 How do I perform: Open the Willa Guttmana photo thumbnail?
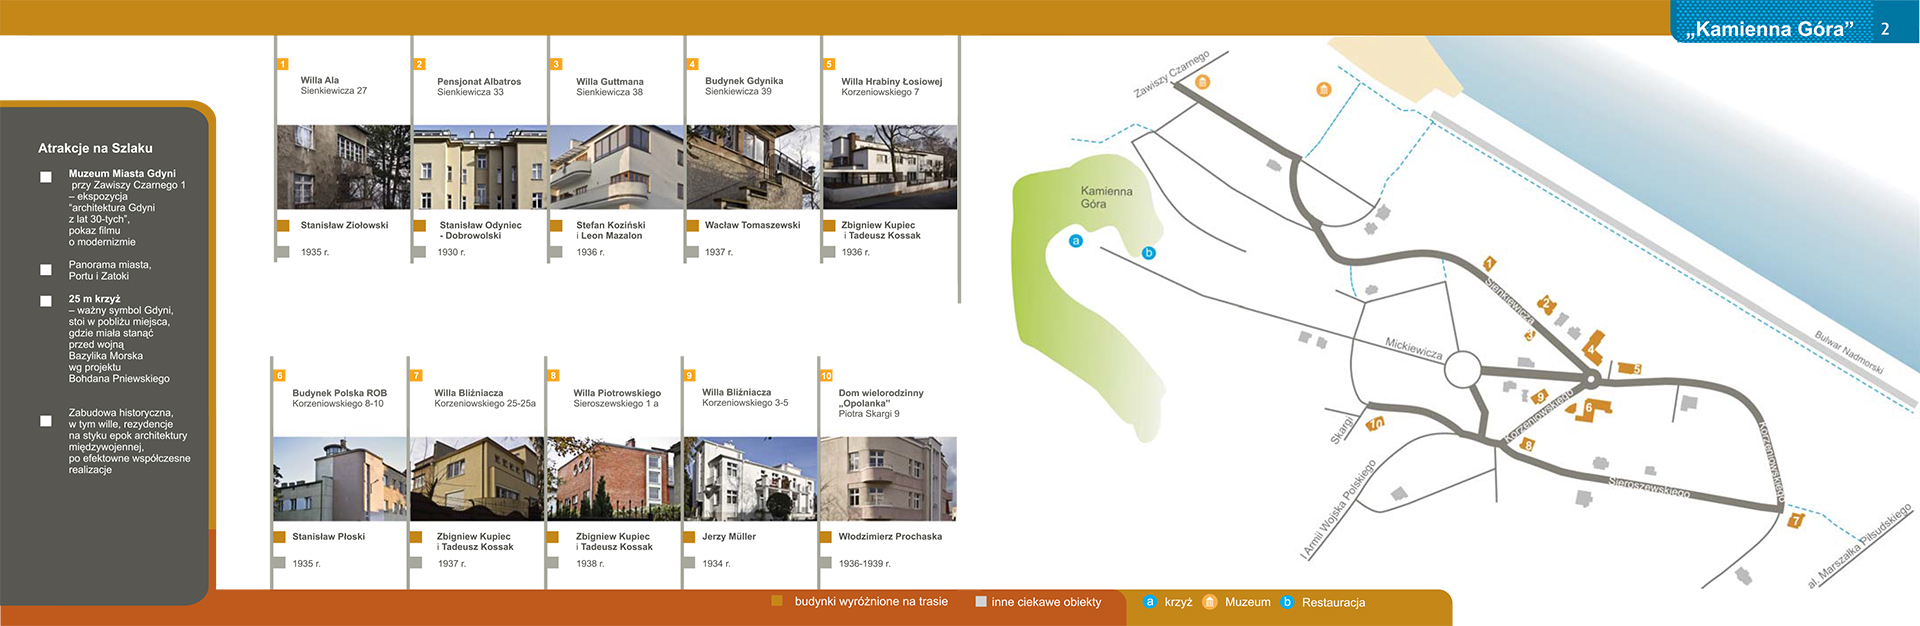[x=617, y=167]
